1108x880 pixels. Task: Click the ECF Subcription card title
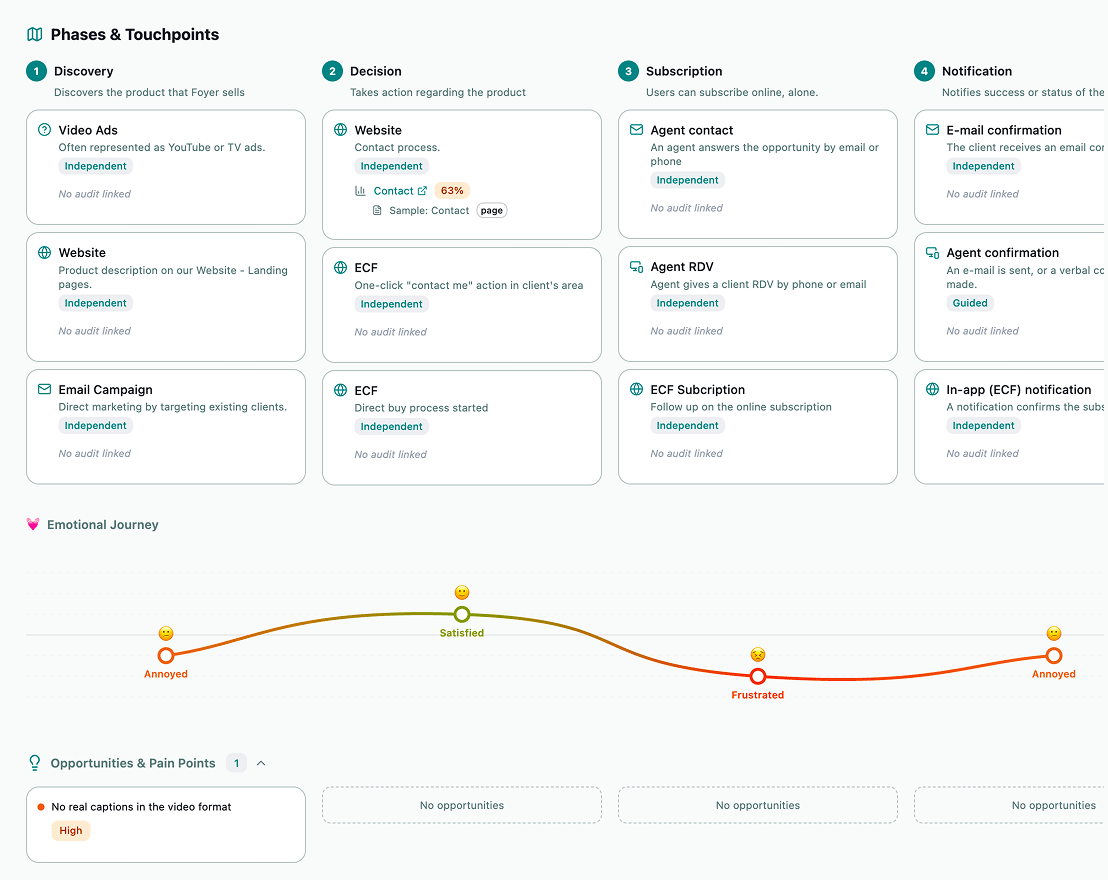(697, 389)
